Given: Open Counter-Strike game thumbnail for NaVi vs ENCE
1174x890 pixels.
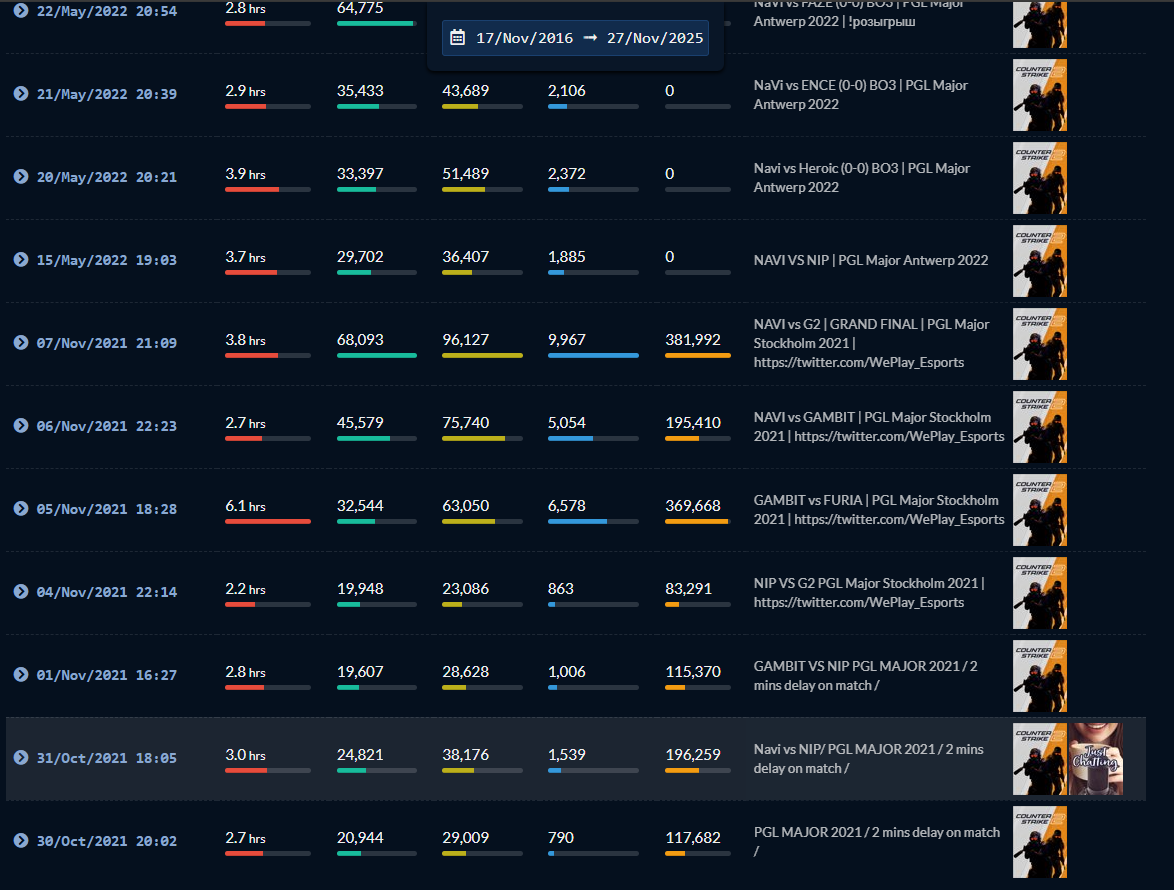Looking at the screenshot, I should 1039,95.
